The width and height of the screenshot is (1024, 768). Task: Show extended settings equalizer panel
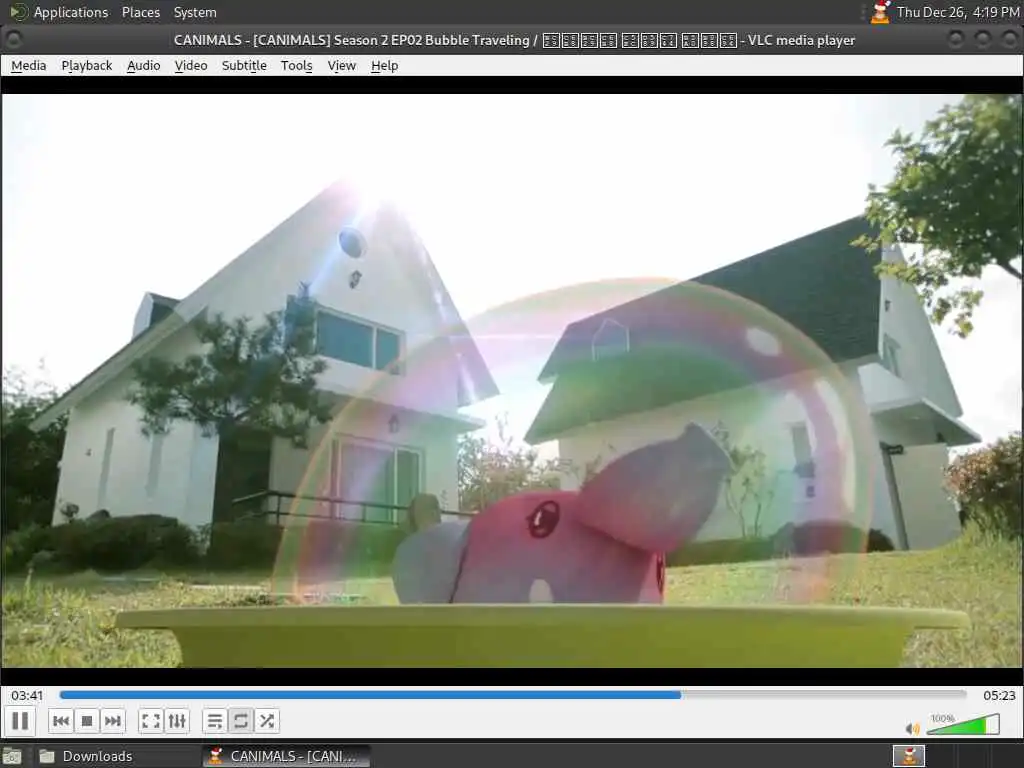[x=177, y=721]
